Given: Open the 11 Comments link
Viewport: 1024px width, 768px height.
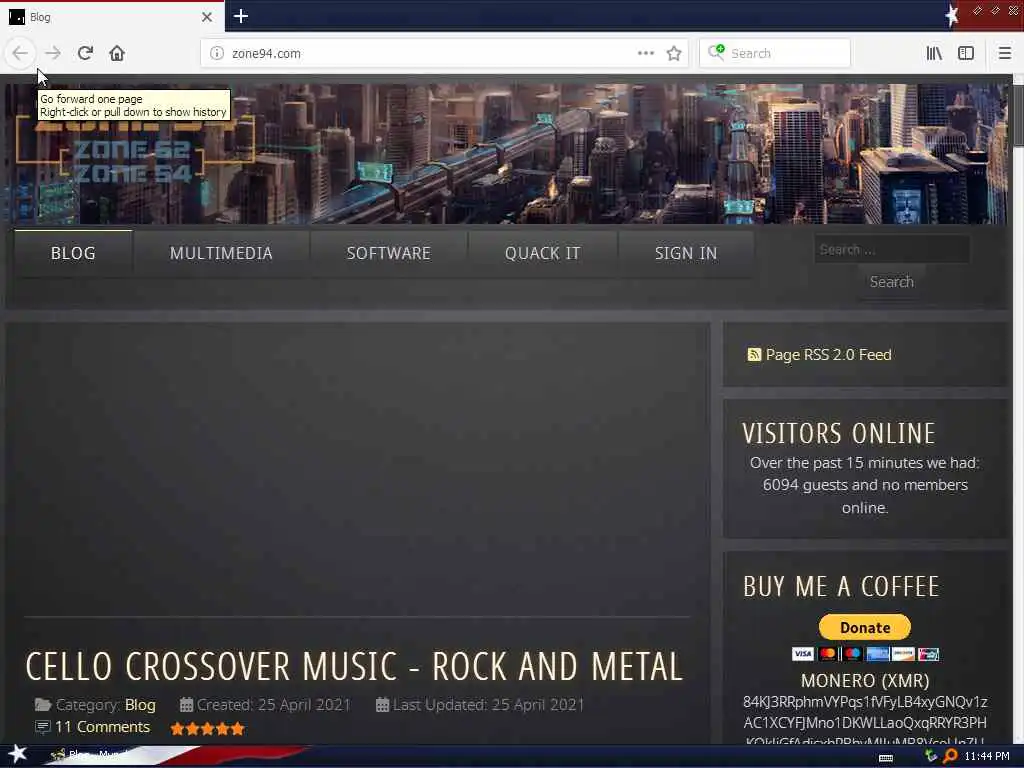Looking at the screenshot, I should (103, 727).
